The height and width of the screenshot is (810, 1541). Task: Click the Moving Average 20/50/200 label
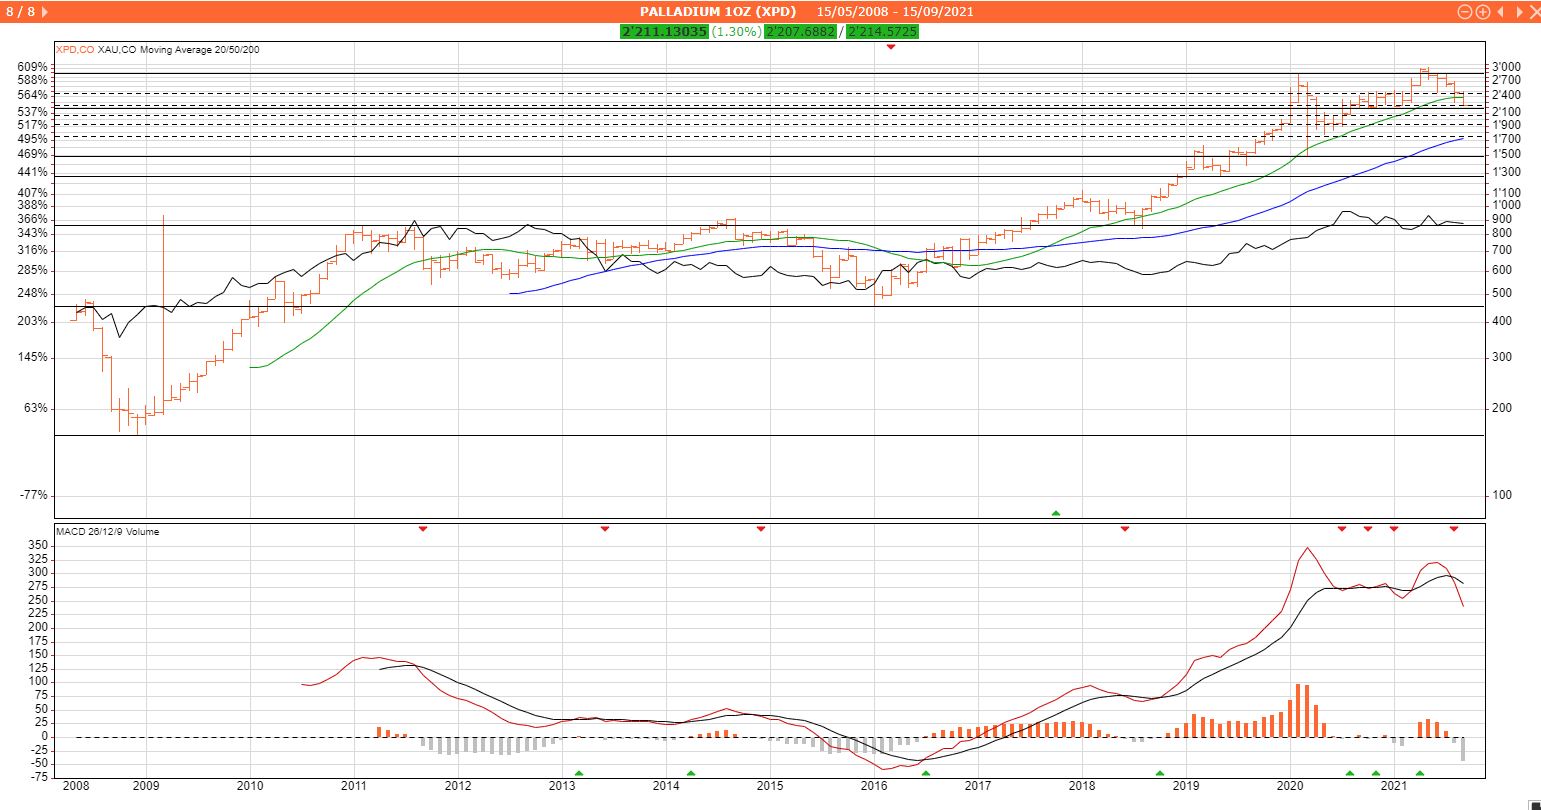click(200, 50)
